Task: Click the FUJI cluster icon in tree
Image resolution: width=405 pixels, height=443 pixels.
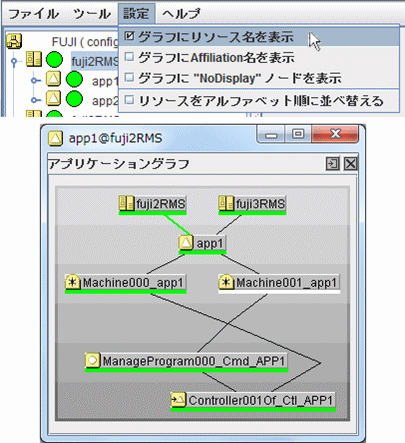Action: pos(14,41)
